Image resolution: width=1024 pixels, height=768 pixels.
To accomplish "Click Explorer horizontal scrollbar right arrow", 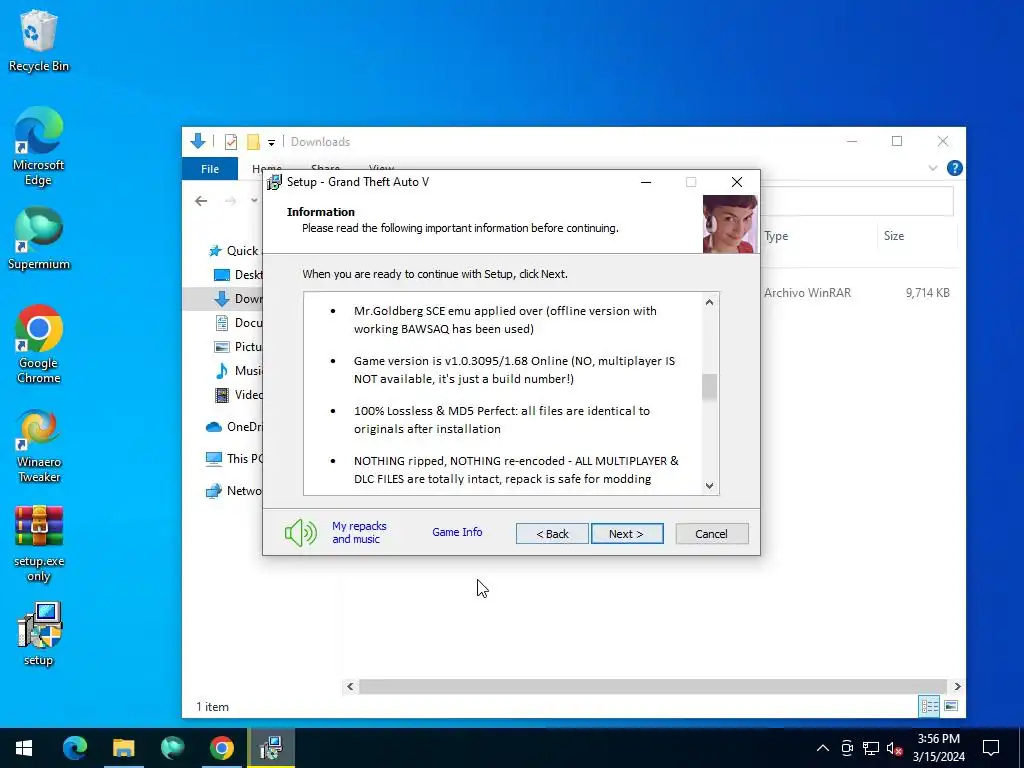I will (957, 686).
